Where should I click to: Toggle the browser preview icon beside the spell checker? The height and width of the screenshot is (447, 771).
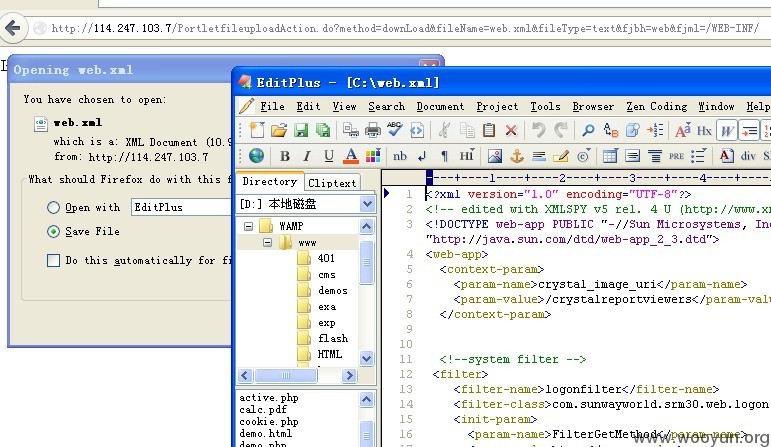point(416,130)
